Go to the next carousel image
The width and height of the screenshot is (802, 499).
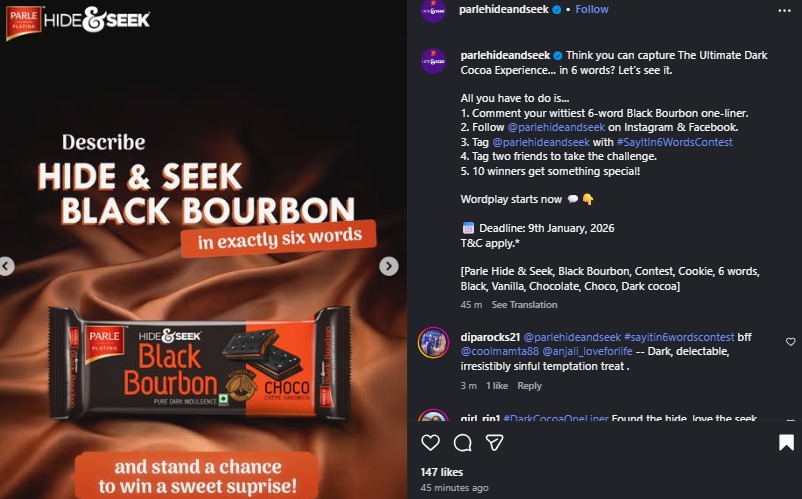coord(389,266)
